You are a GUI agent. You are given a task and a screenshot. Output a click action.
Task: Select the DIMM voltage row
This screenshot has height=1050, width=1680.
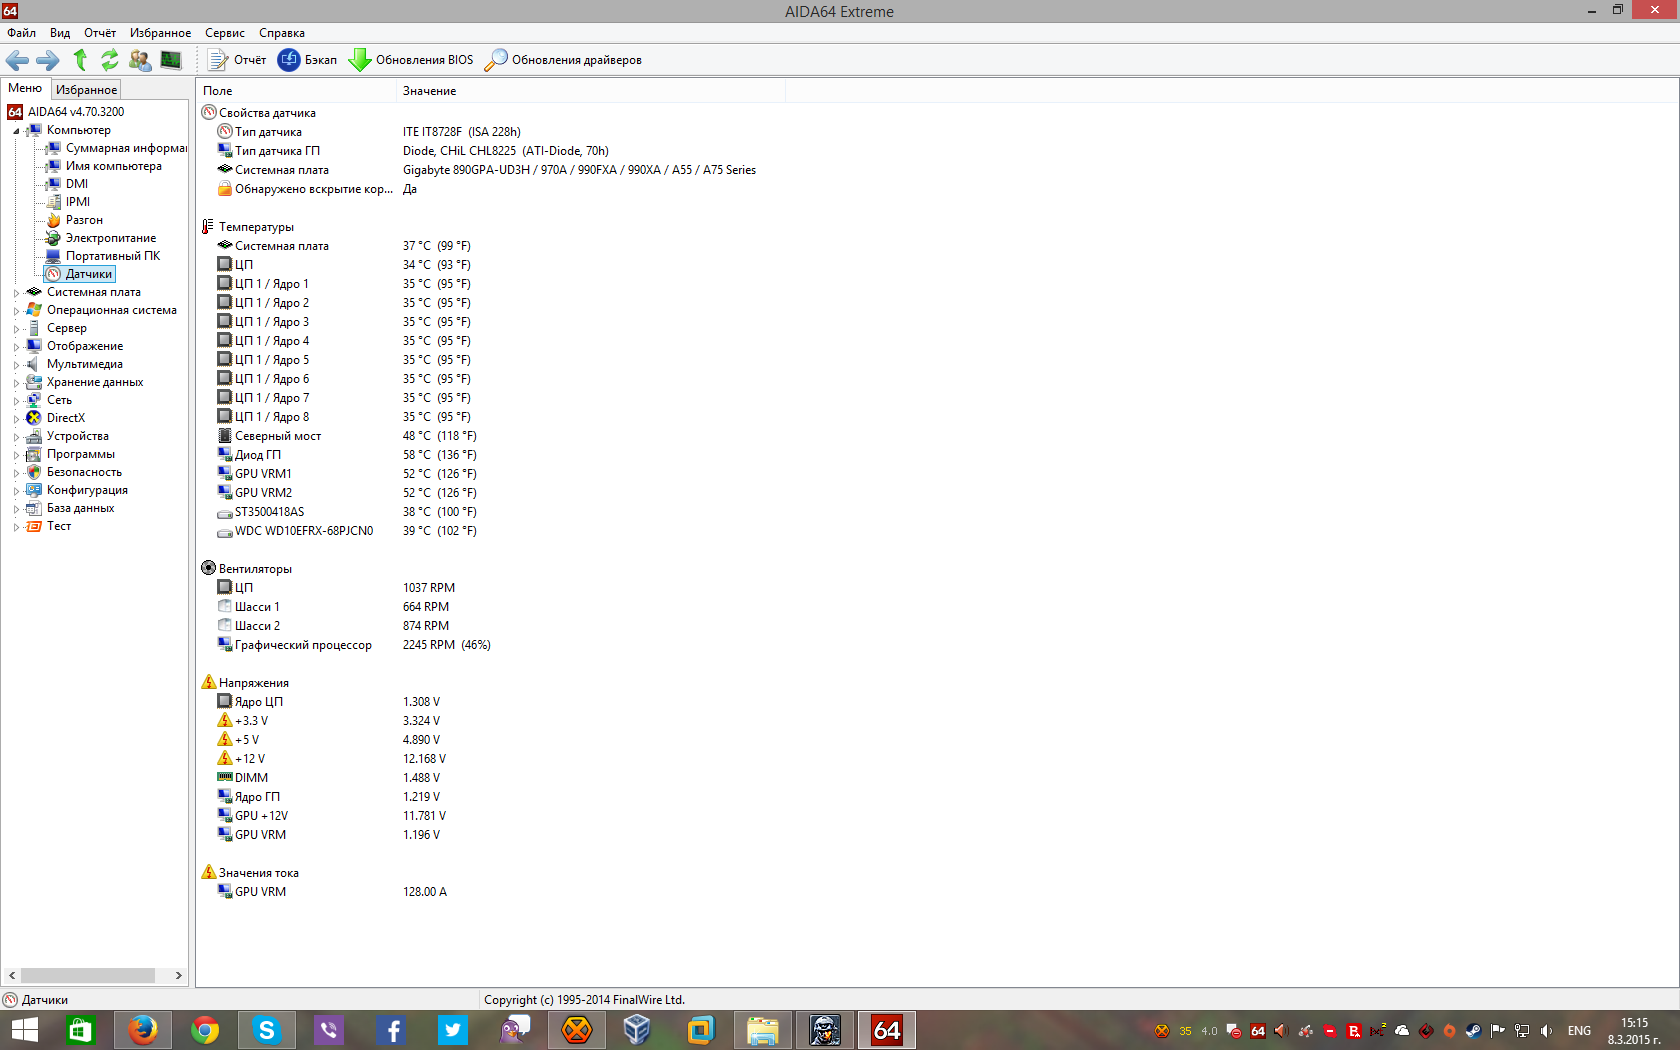point(330,778)
